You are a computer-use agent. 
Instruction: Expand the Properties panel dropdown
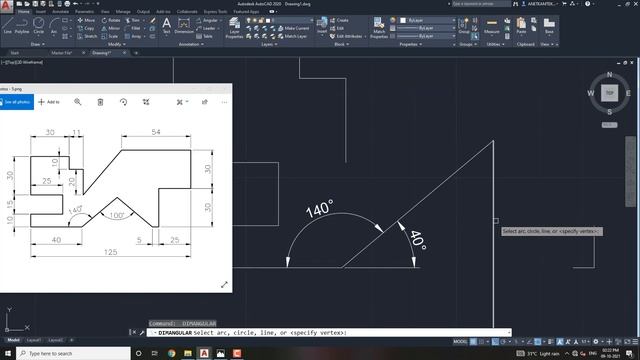click(411, 44)
